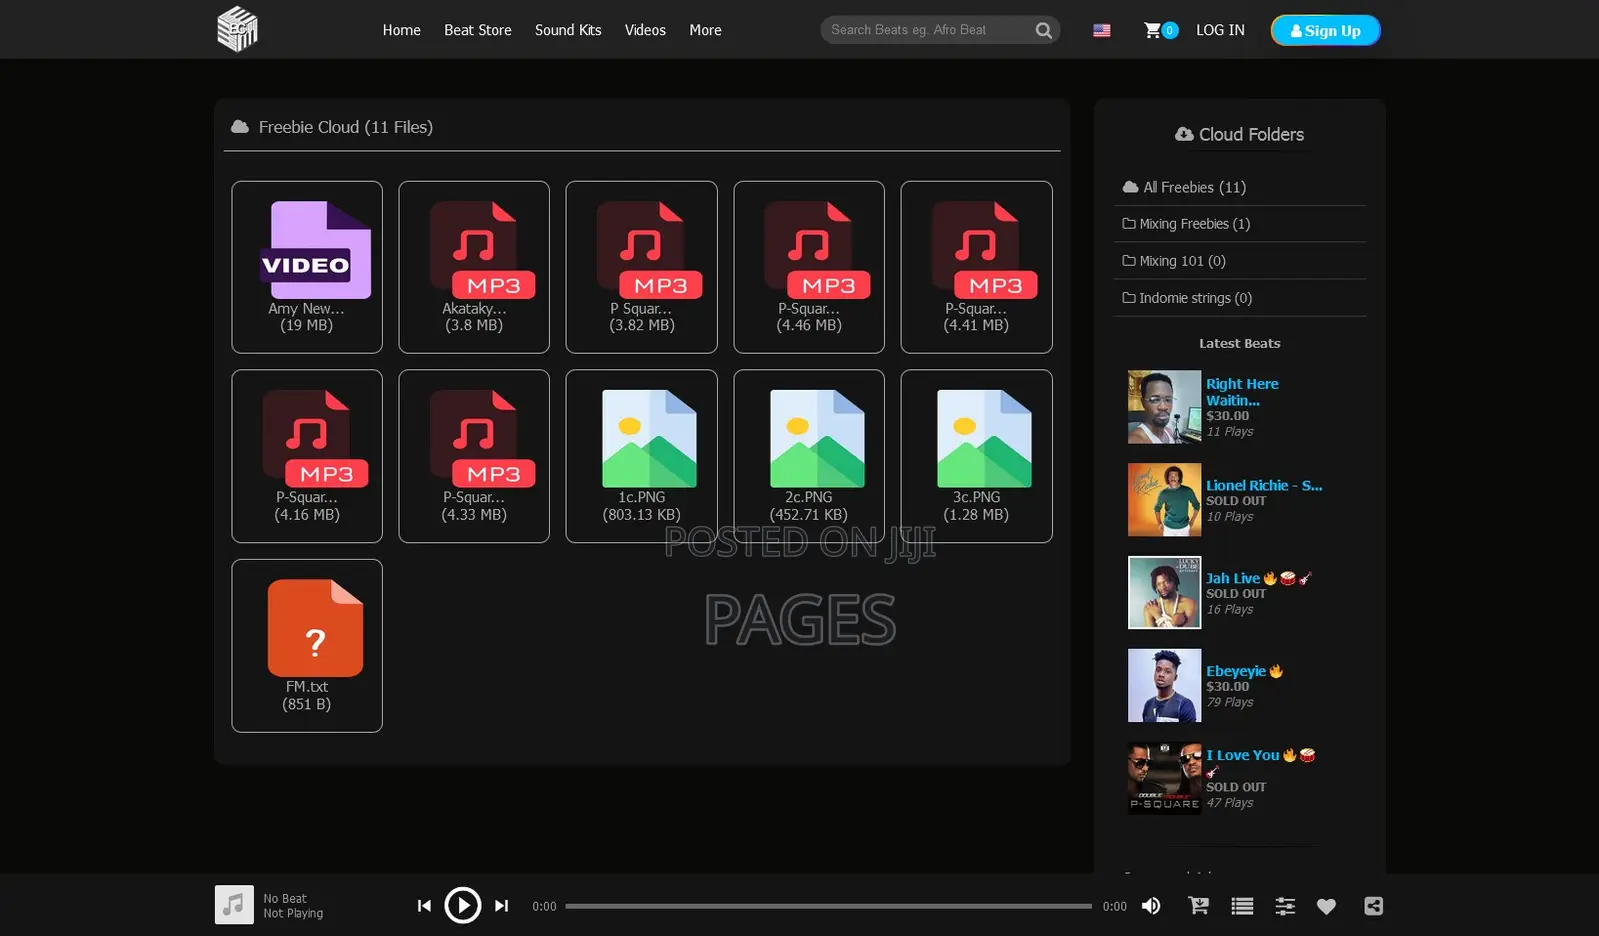Open the FM.txt file
Viewport: 1599px width, 936px height.
(x=307, y=646)
